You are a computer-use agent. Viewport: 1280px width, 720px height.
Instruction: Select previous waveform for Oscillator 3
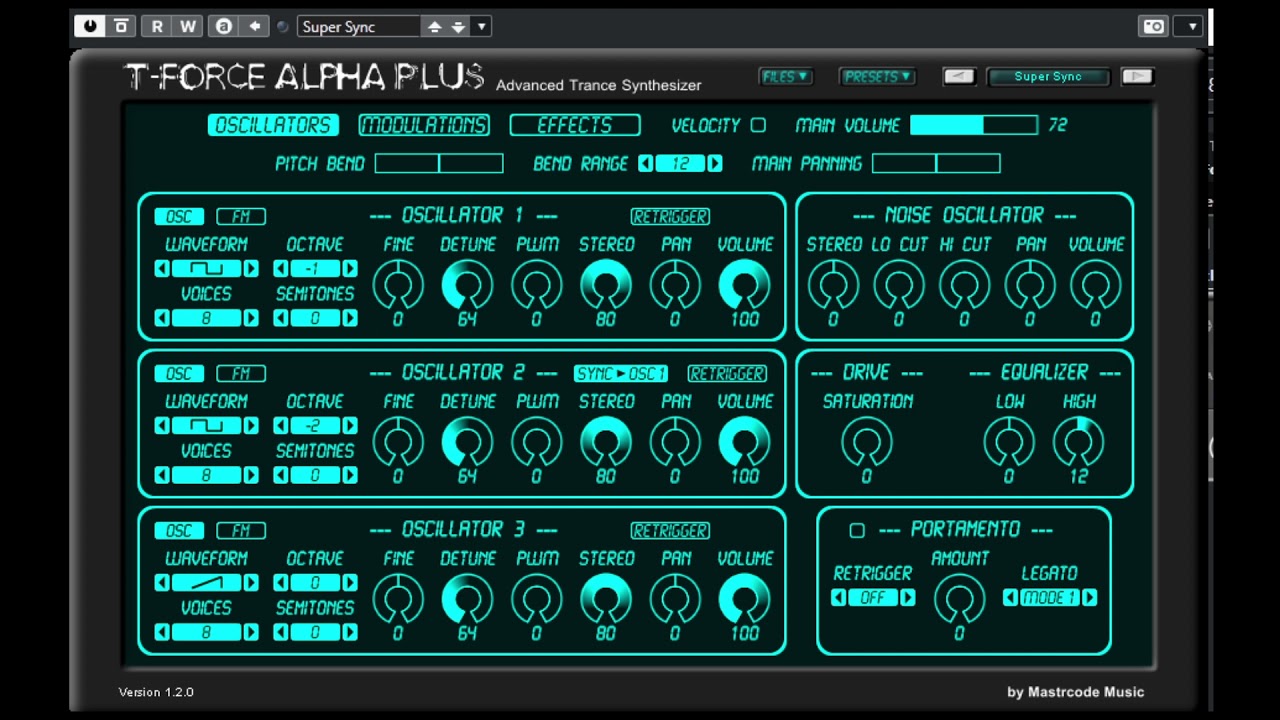click(x=162, y=583)
